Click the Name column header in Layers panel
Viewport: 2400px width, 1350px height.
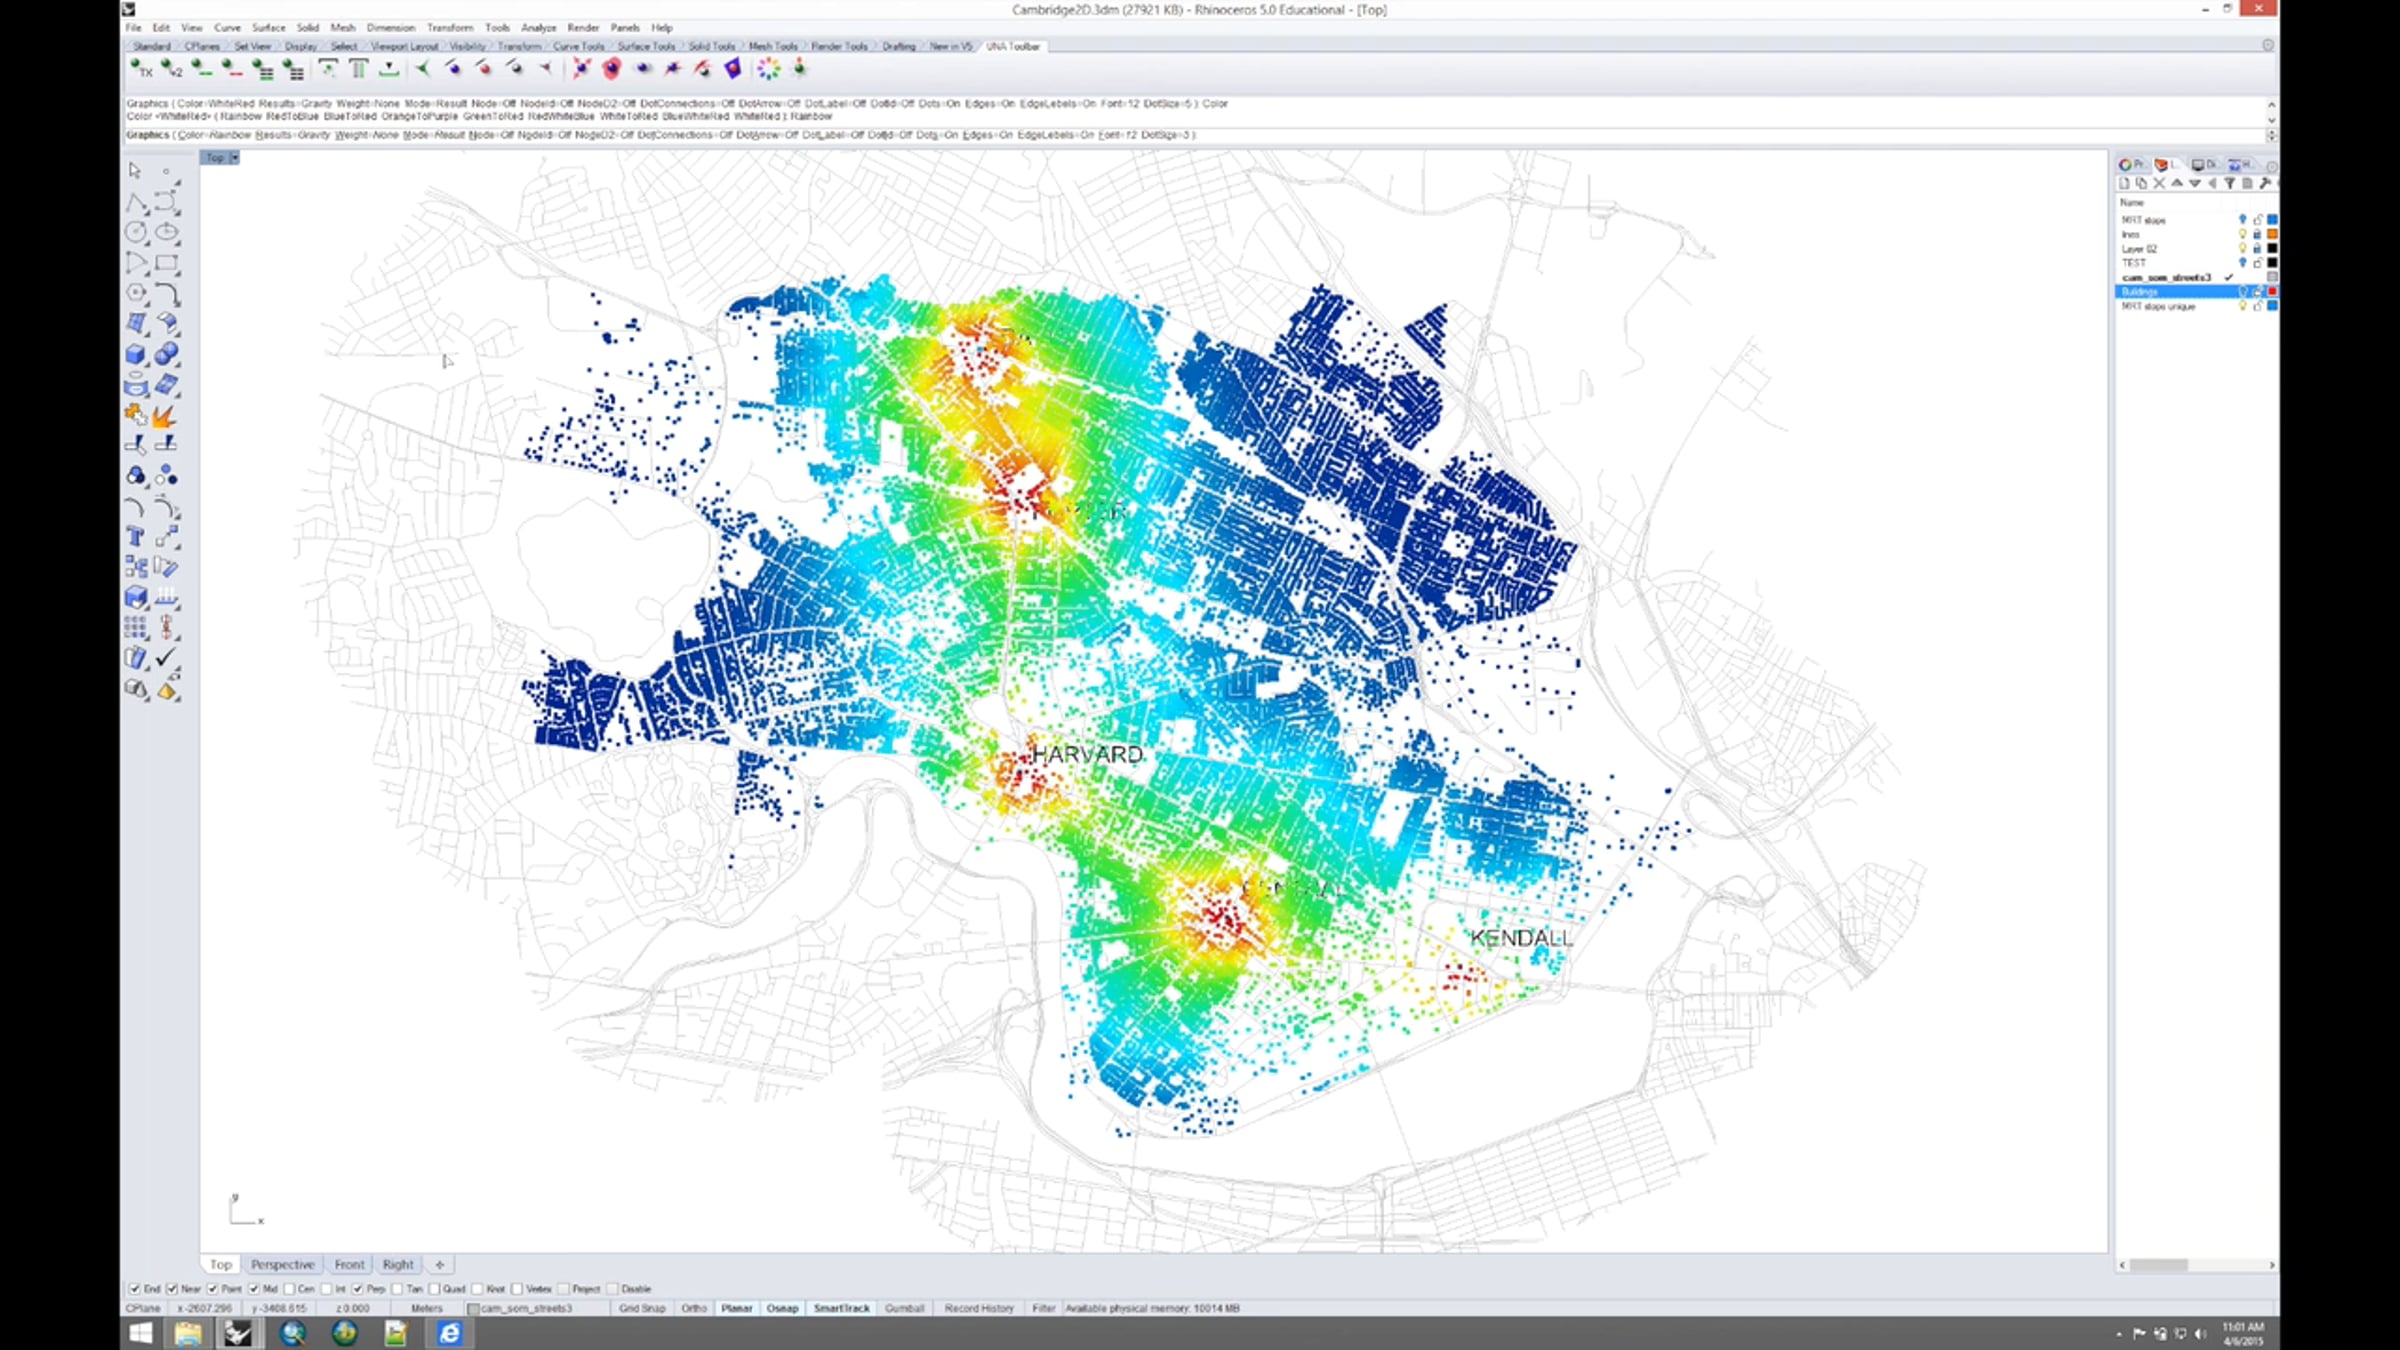tap(2132, 203)
